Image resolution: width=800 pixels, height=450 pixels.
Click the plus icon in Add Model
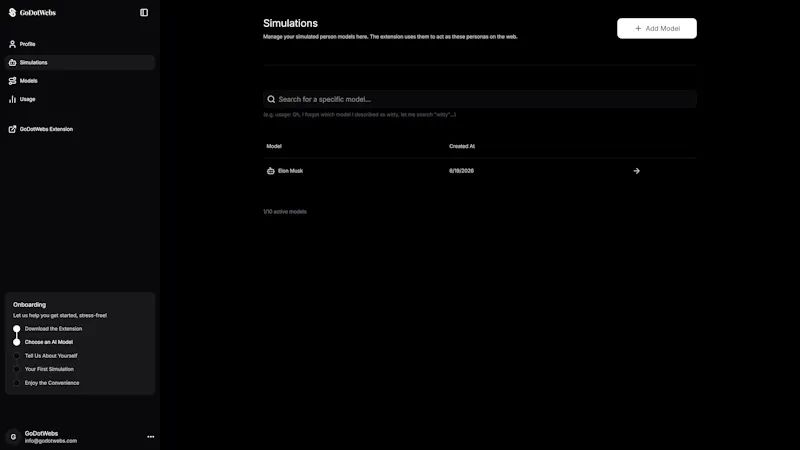pyautogui.click(x=638, y=29)
